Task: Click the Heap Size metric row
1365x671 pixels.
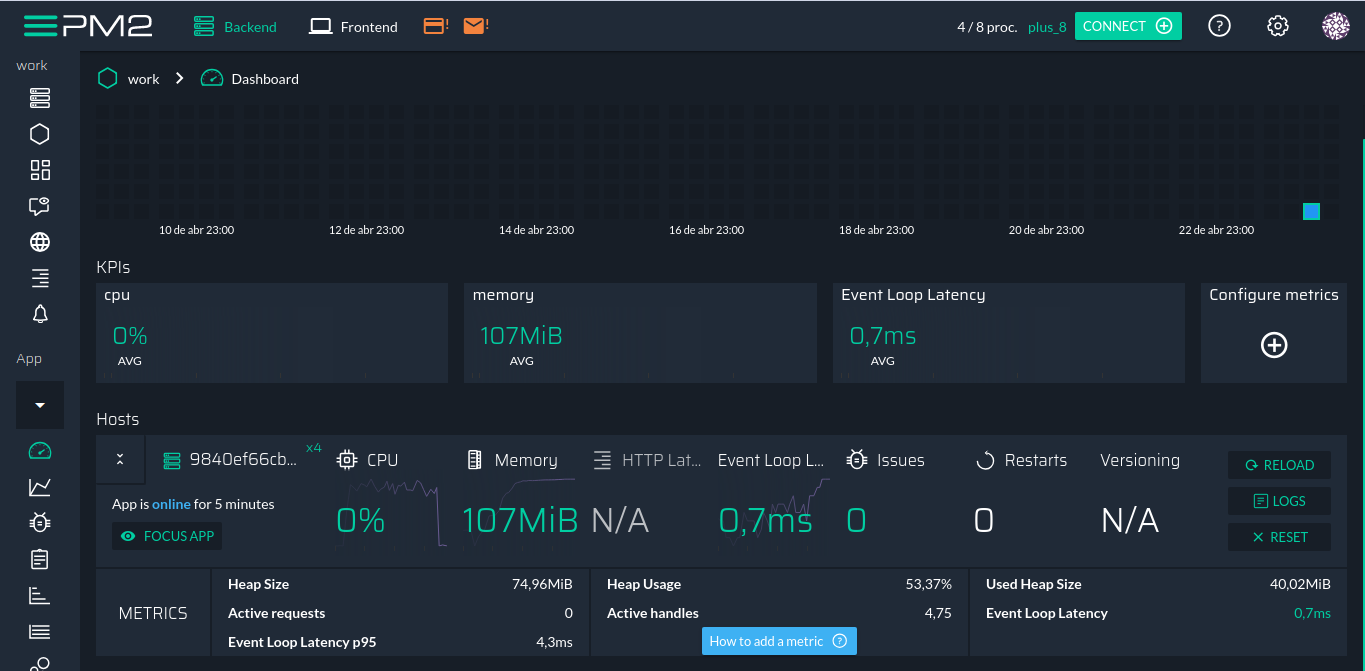Action: 400,584
